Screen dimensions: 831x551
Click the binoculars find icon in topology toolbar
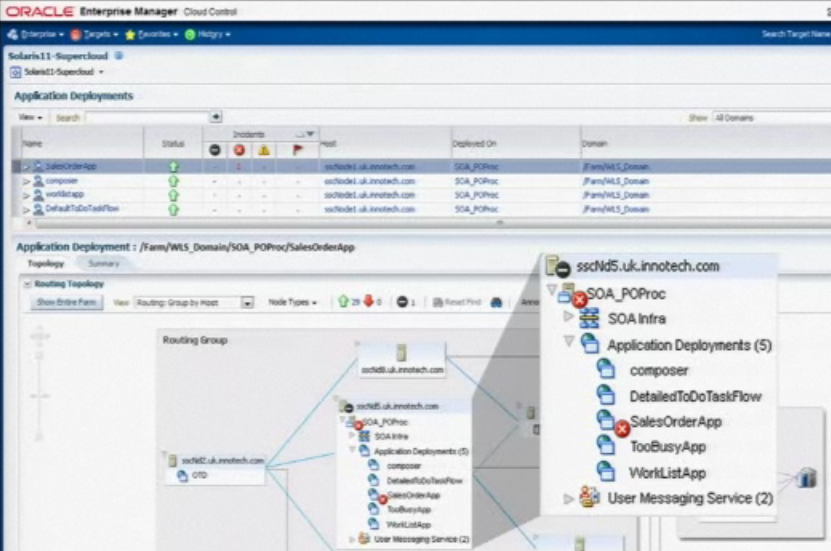click(x=496, y=303)
